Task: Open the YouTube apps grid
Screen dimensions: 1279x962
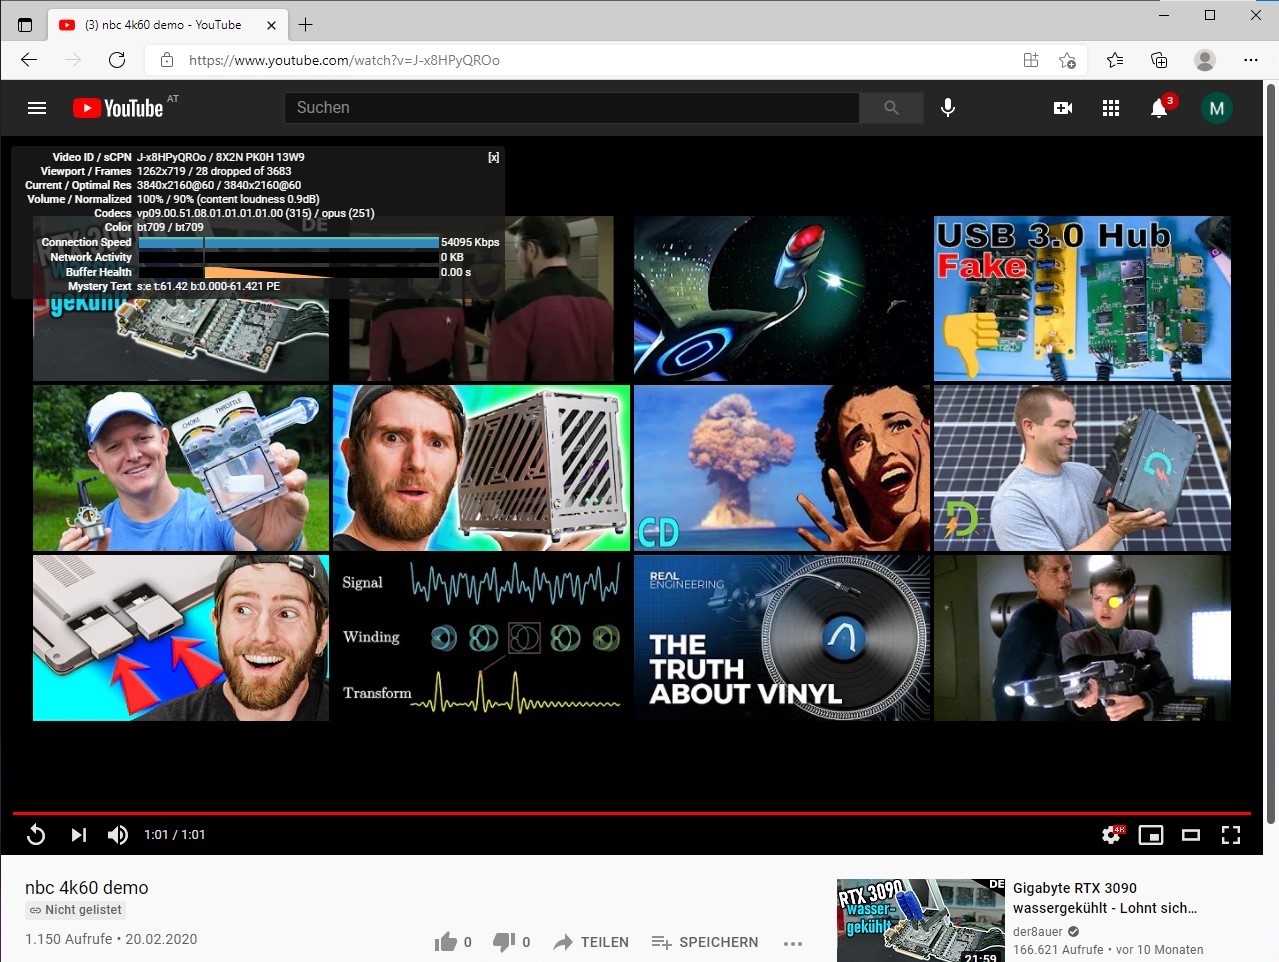Action: (1111, 108)
